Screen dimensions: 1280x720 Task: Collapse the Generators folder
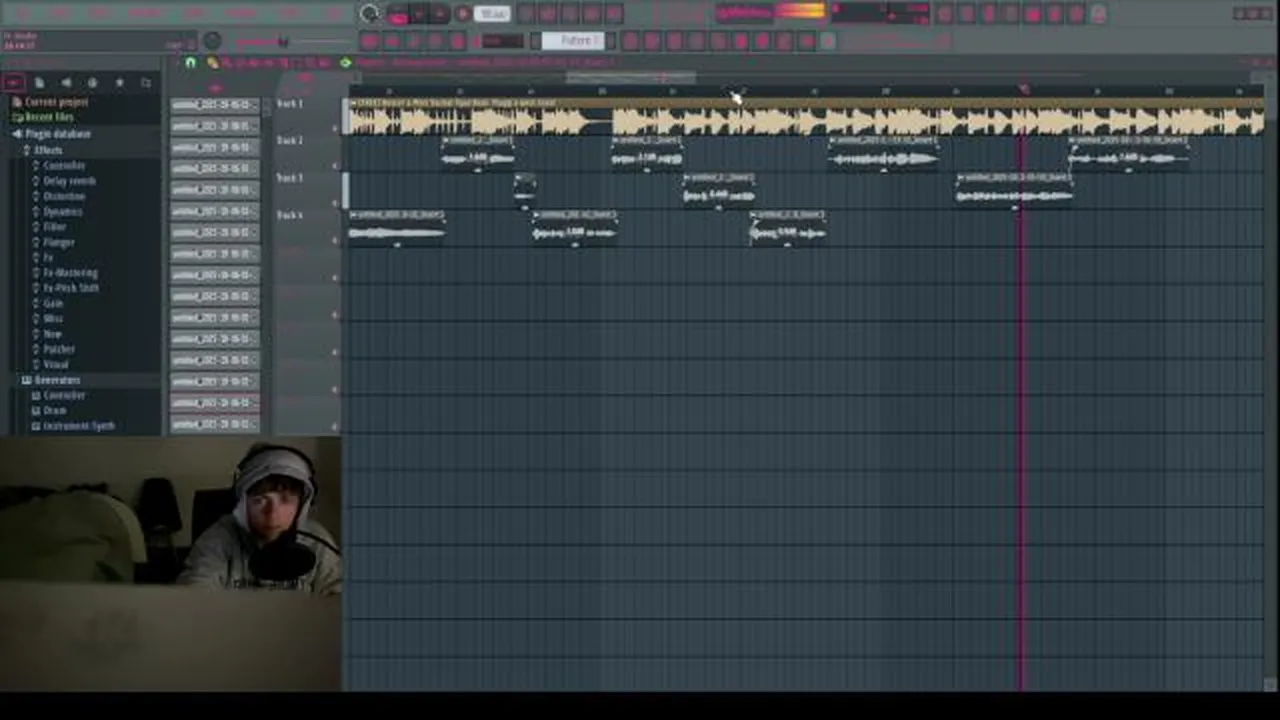[x=57, y=380]
